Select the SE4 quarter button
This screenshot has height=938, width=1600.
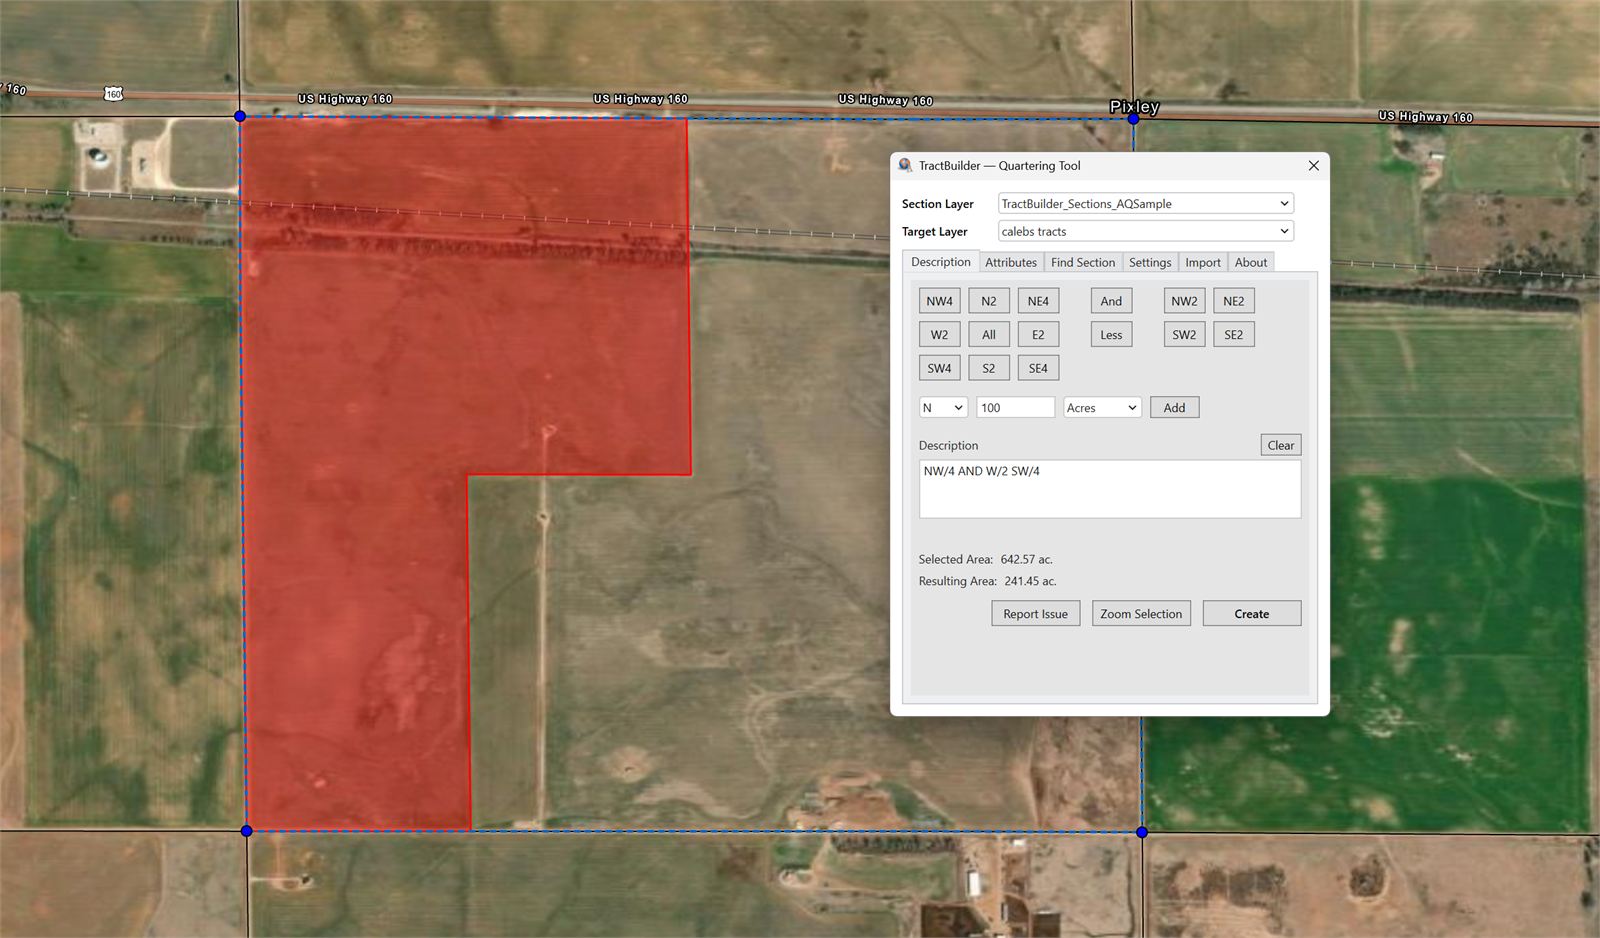click(1038, 367)
